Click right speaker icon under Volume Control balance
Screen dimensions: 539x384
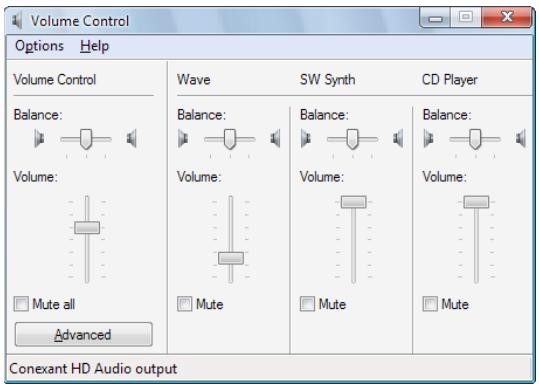pos(132,139)
